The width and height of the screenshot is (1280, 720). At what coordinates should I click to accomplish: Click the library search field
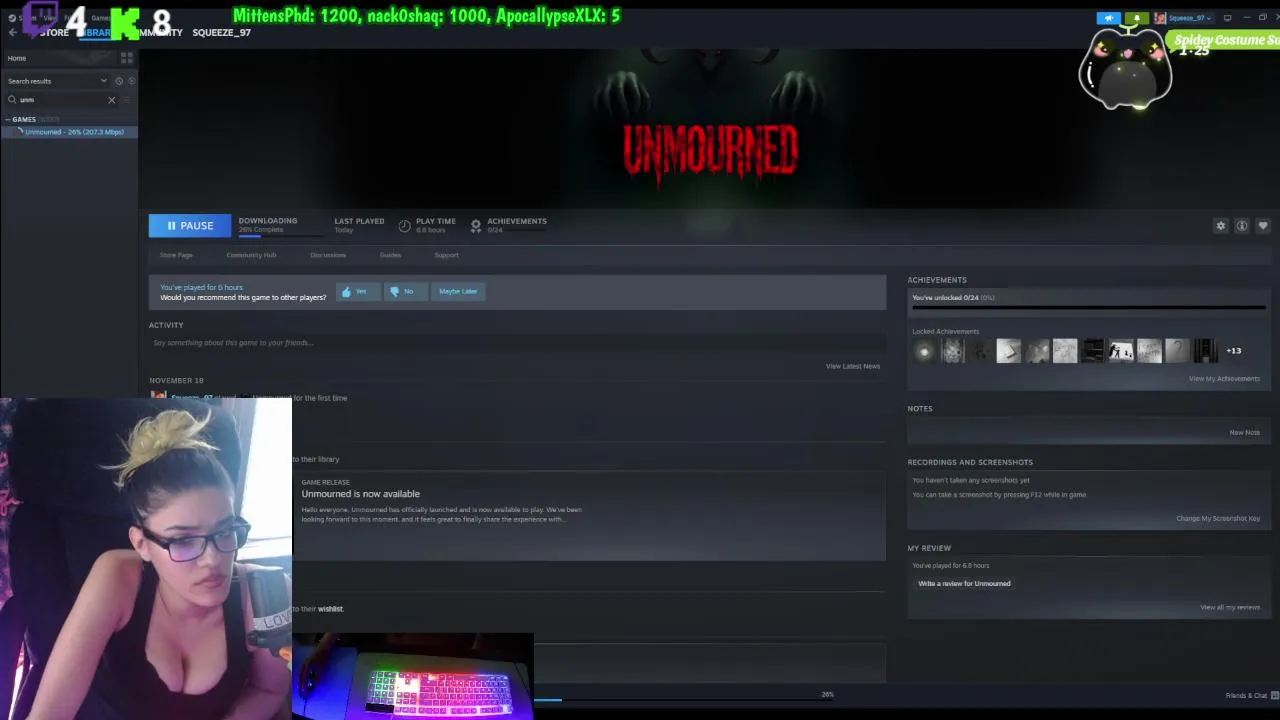click(x=60, y=100)
